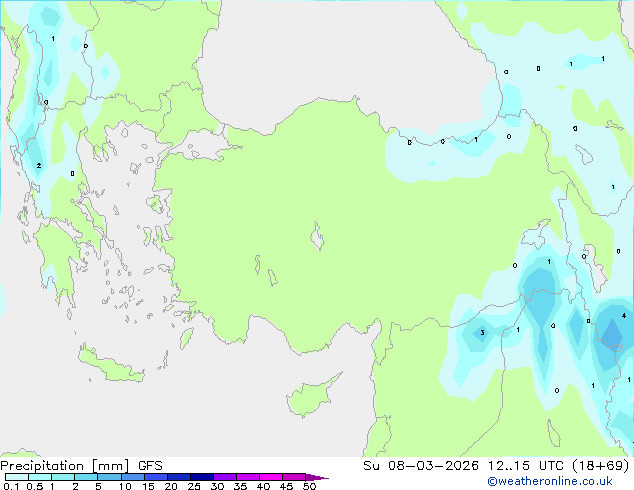Open the weatheronline.co.uk link
Image resolution: width=634 pixels, height=490 pixels.
pyautogui.click(x=550, y=481)
